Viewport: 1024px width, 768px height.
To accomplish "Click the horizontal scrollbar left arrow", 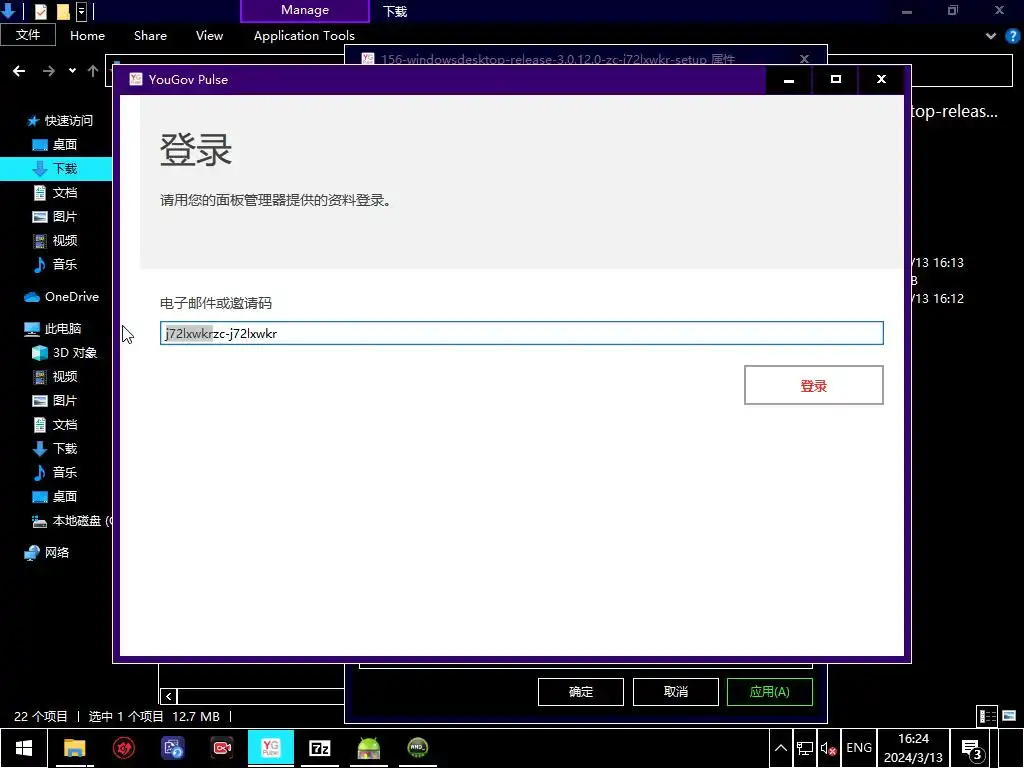I will click(168, 696).
